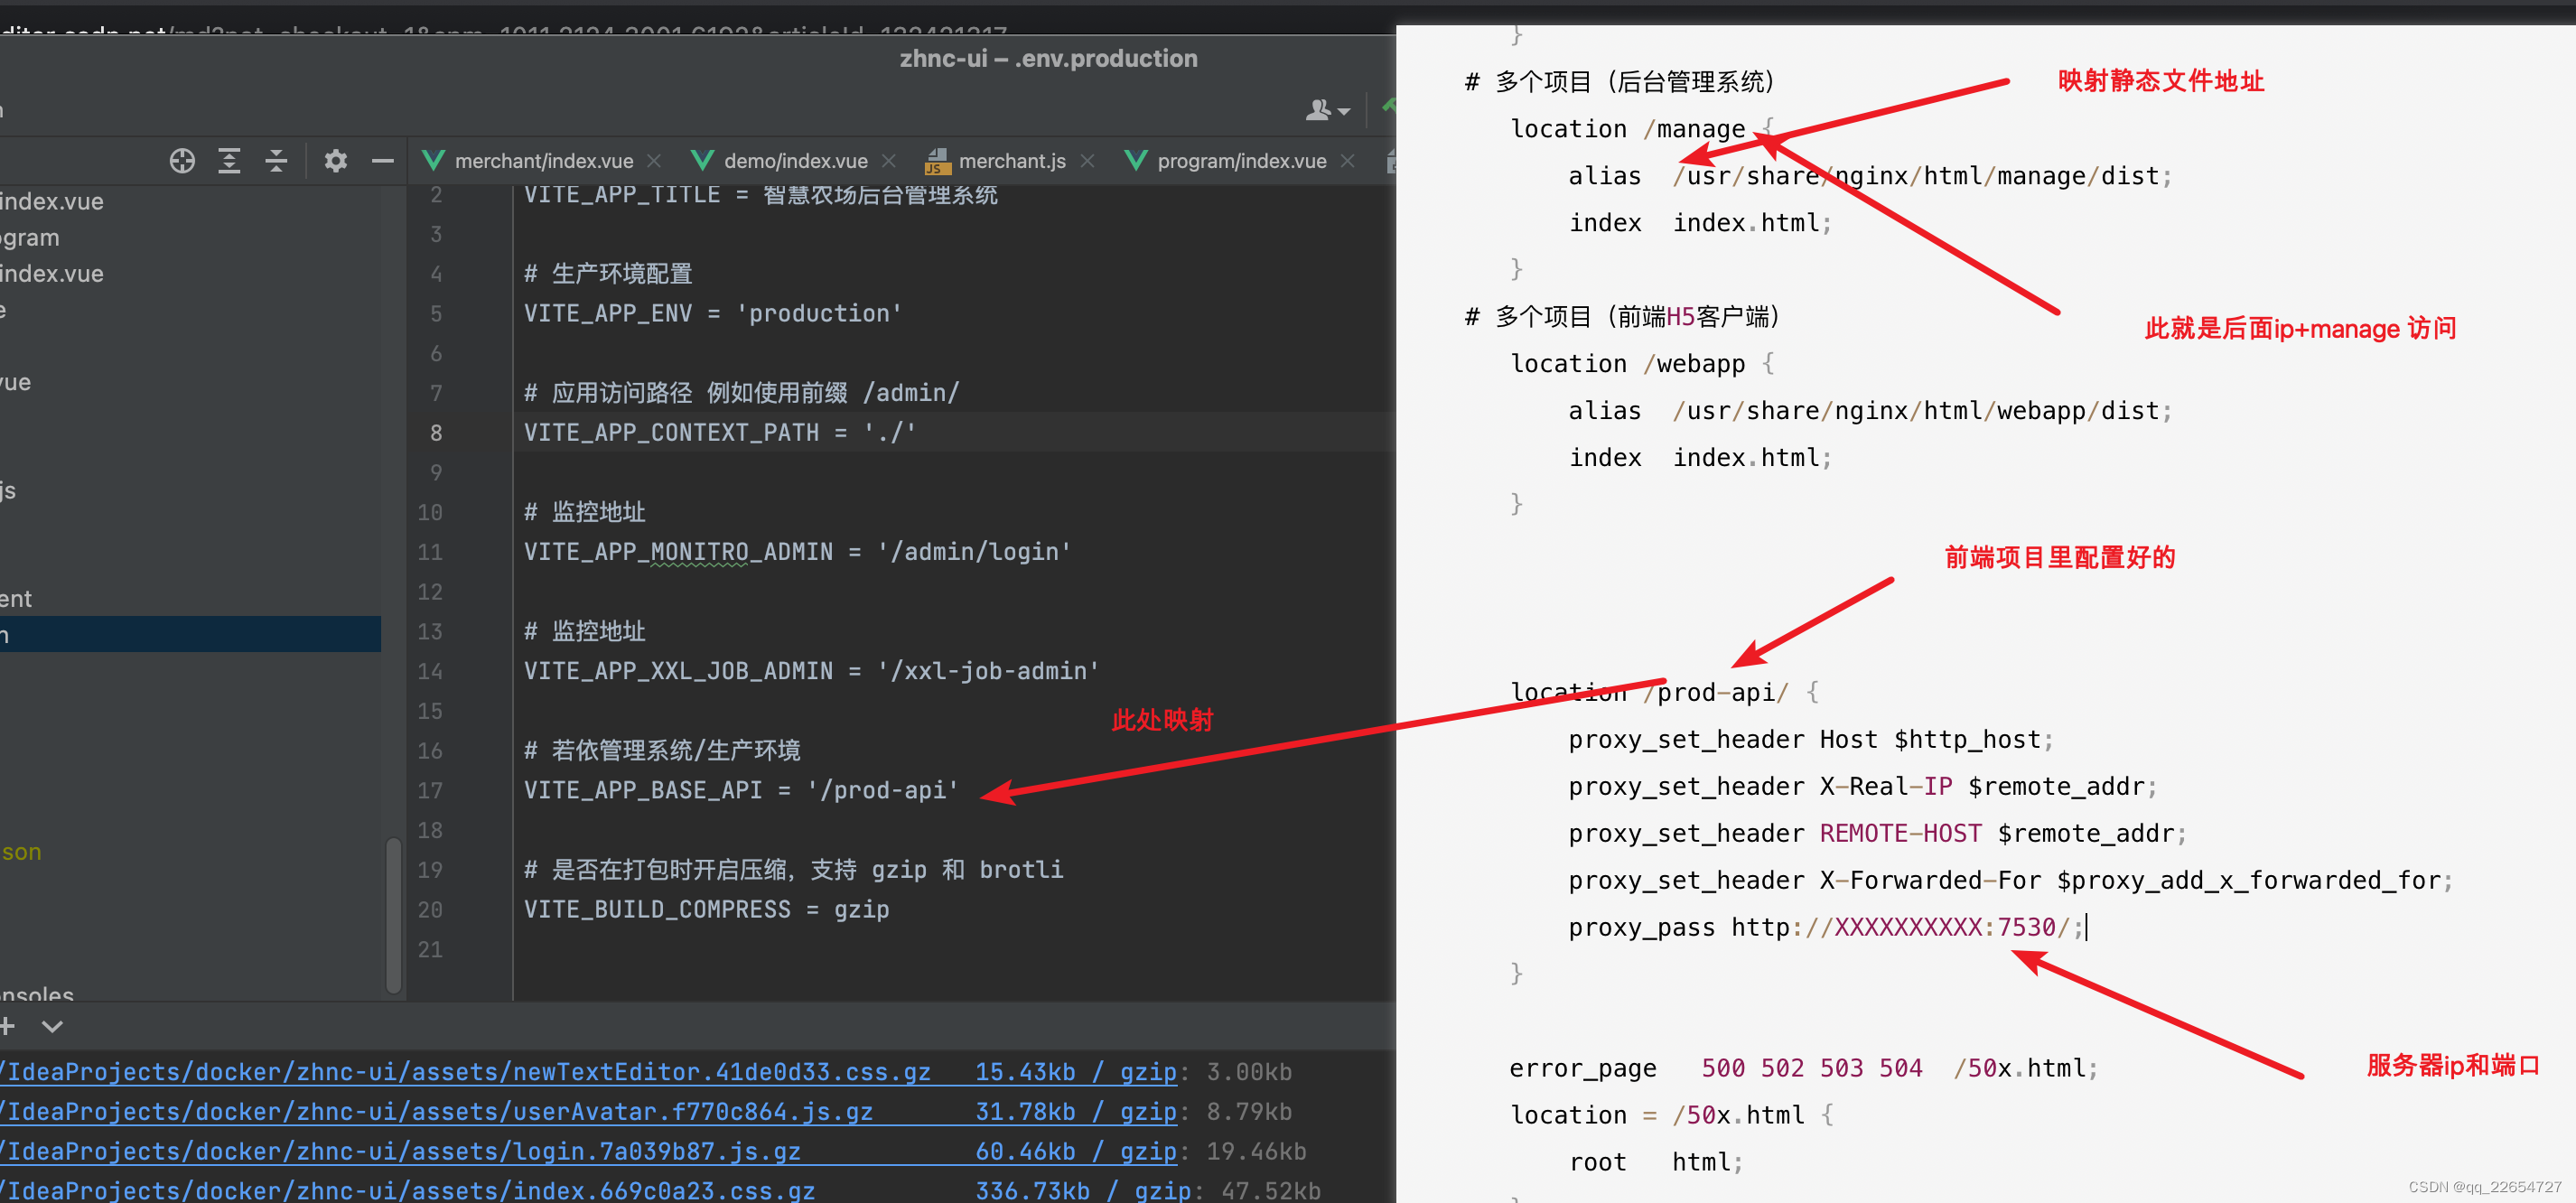The image size is (2576, 1203).
Task: Click the plus icon below the consoles list
Action: click(8, 1026)
